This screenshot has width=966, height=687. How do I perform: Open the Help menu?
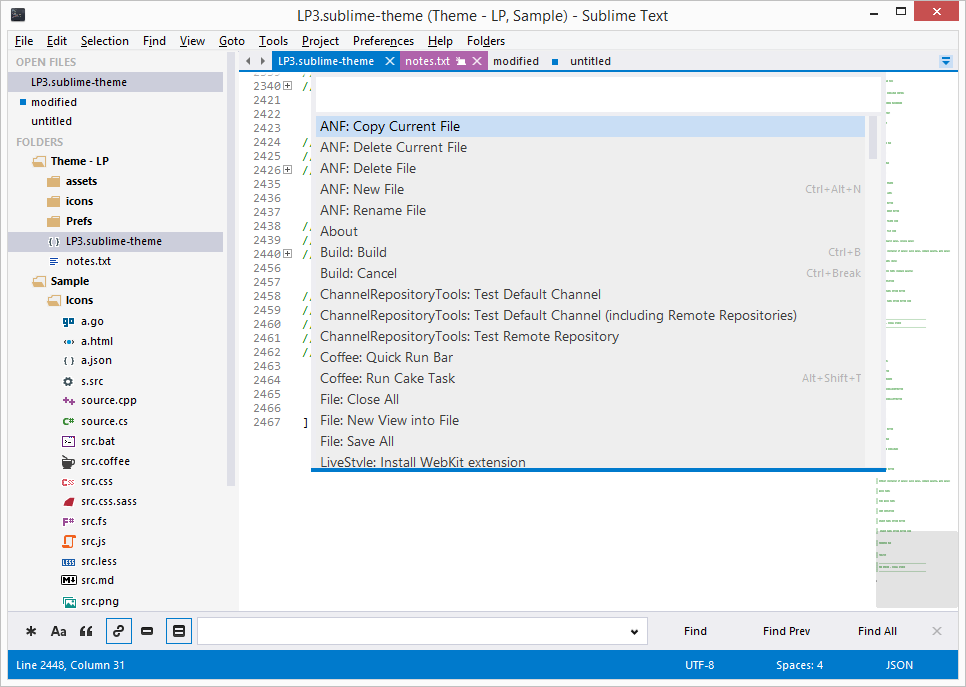coord(440,41)
